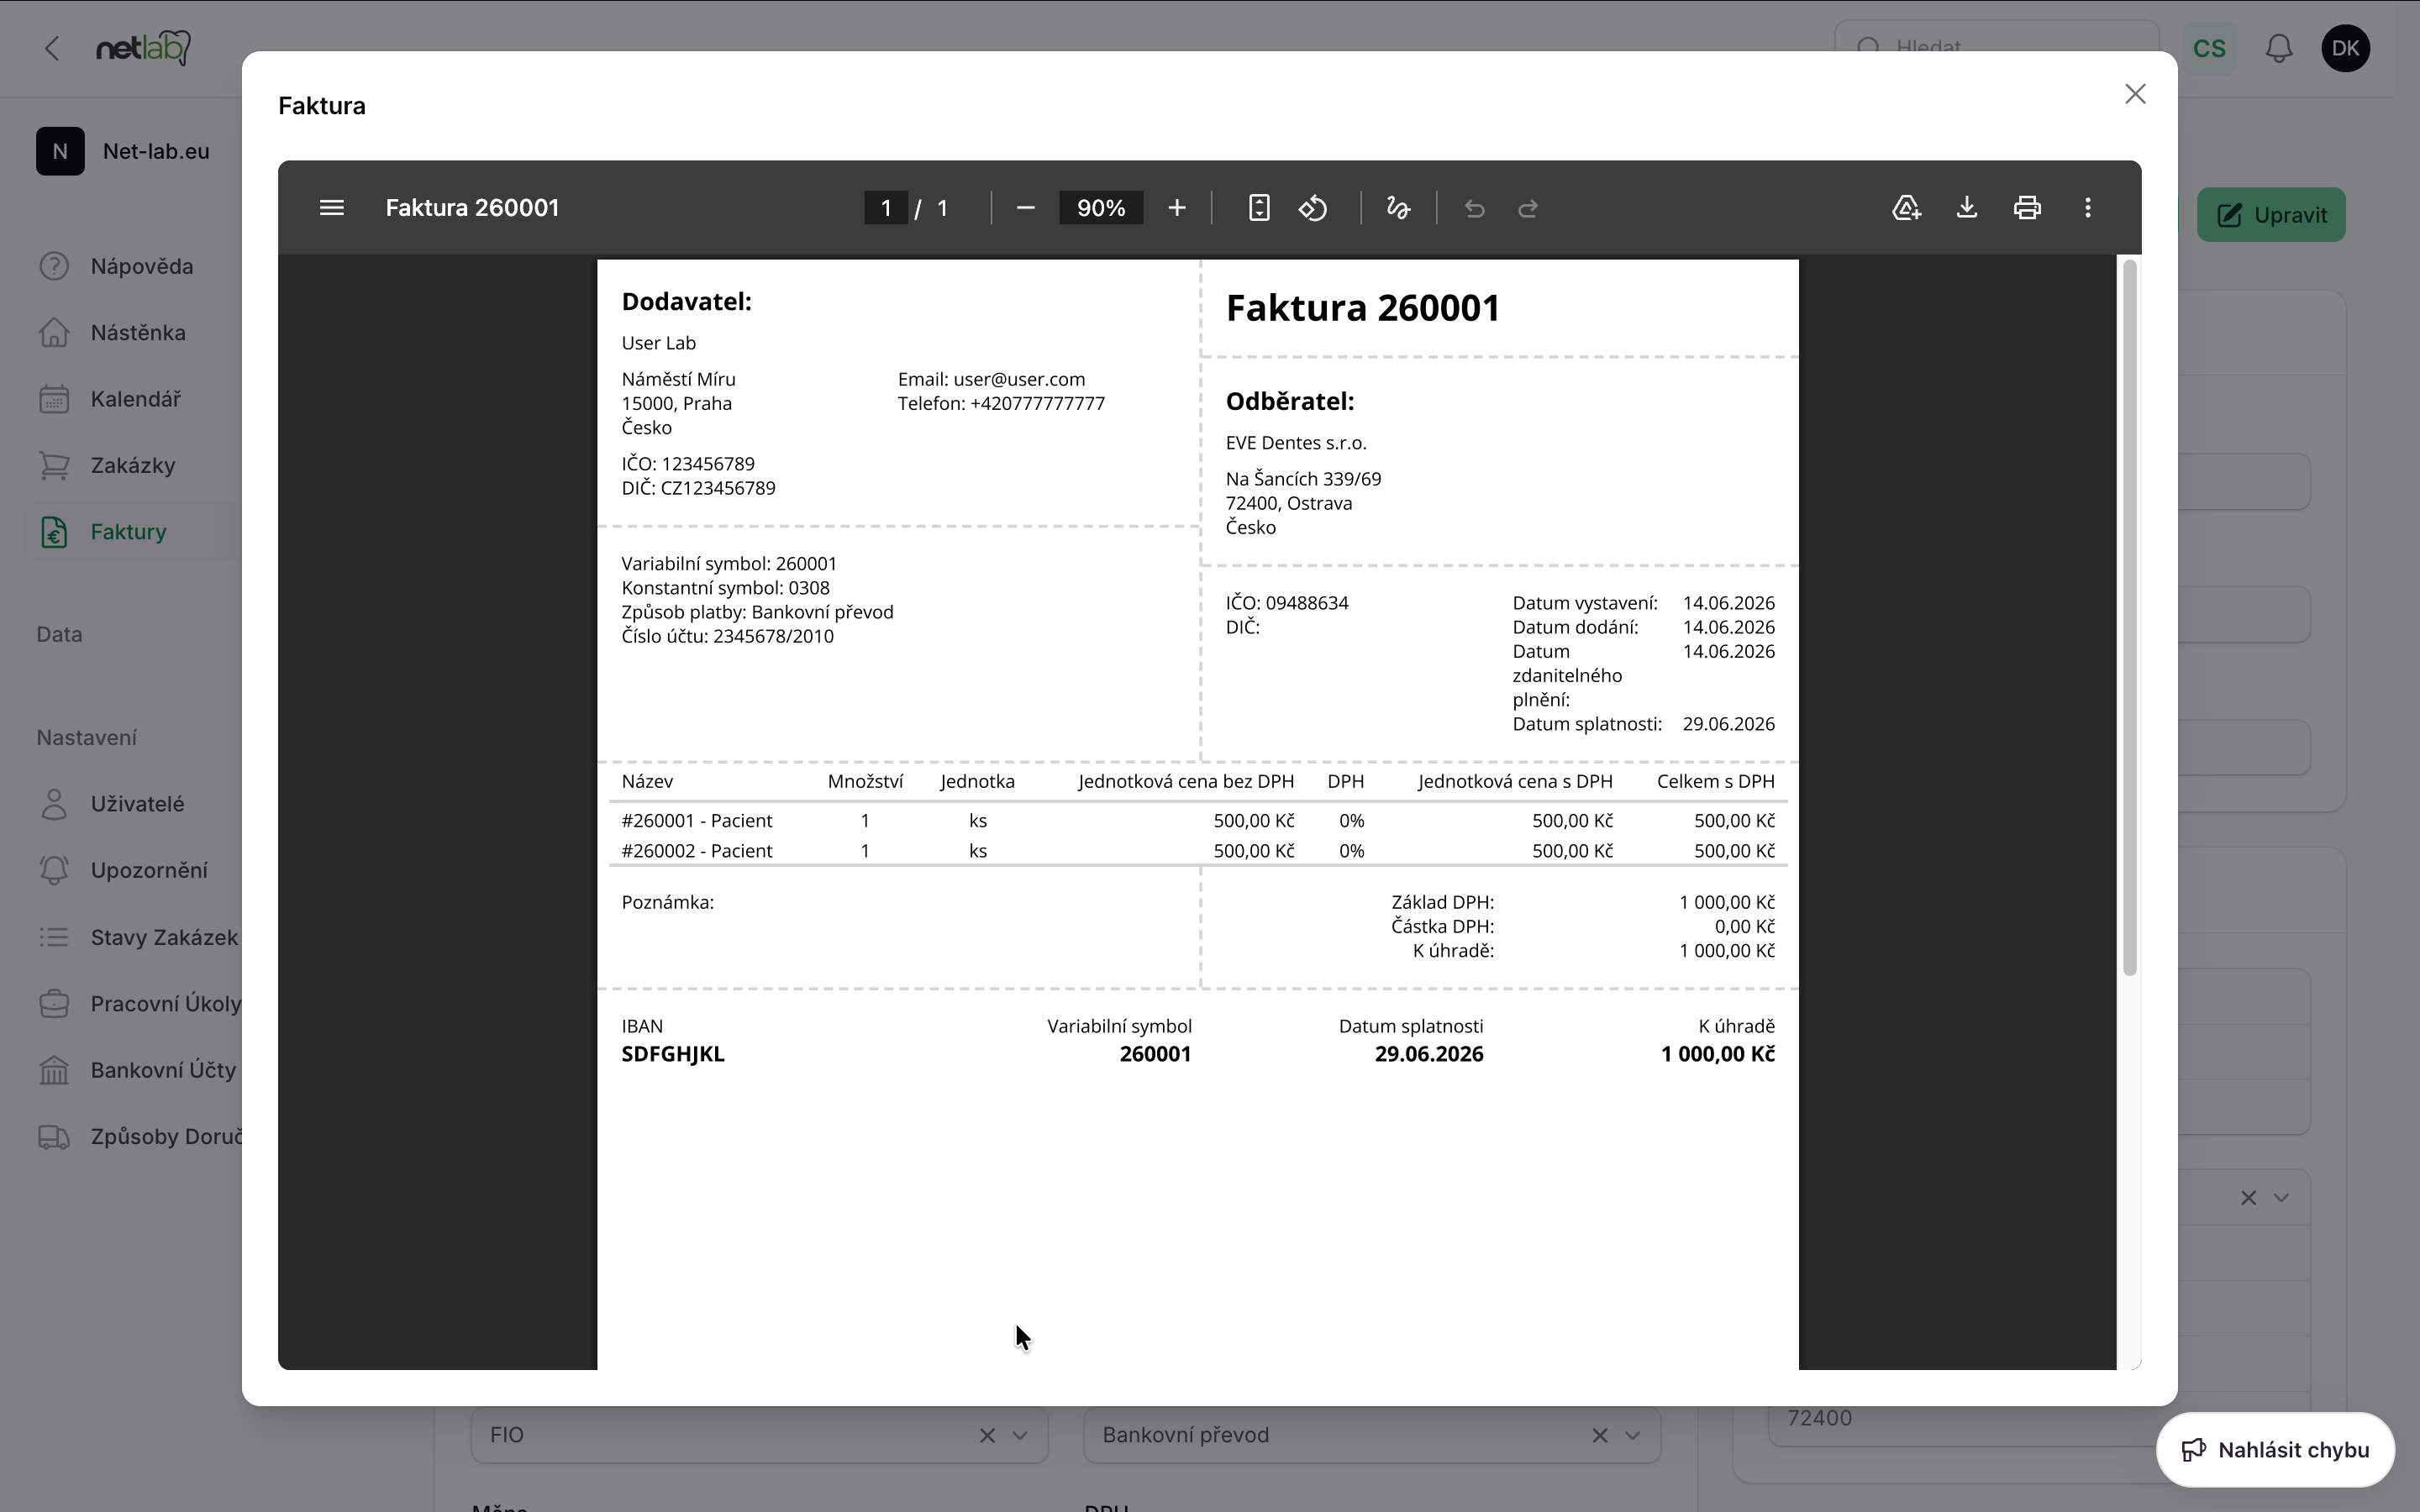This screenshot has height=1512, width=2420.
Task: Click the undo arrow in PDF toolbar
Action: point(1474,208)
